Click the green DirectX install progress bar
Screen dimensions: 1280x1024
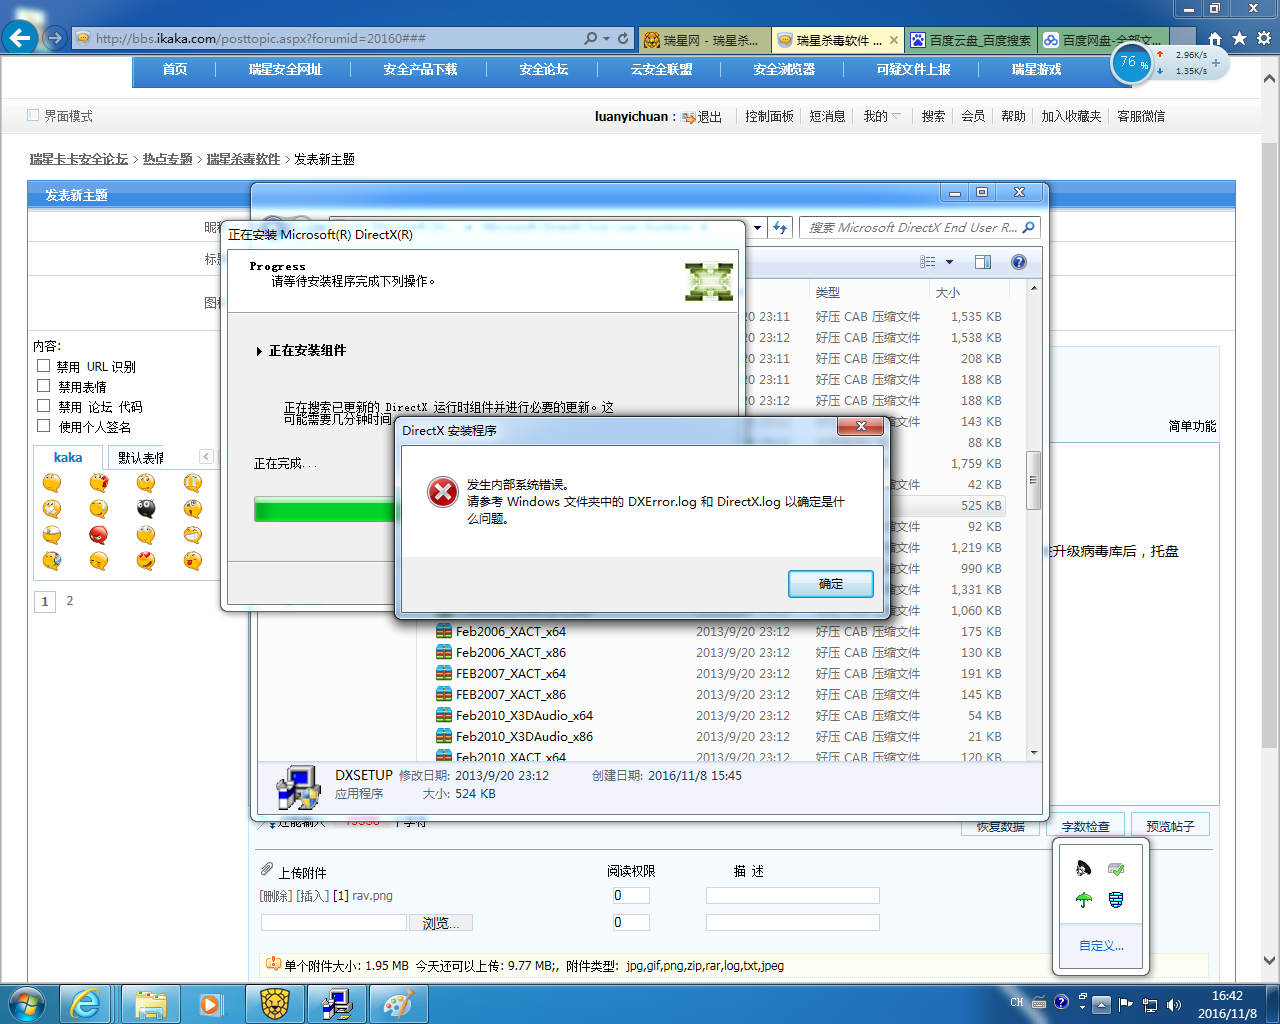pos(325,510)
